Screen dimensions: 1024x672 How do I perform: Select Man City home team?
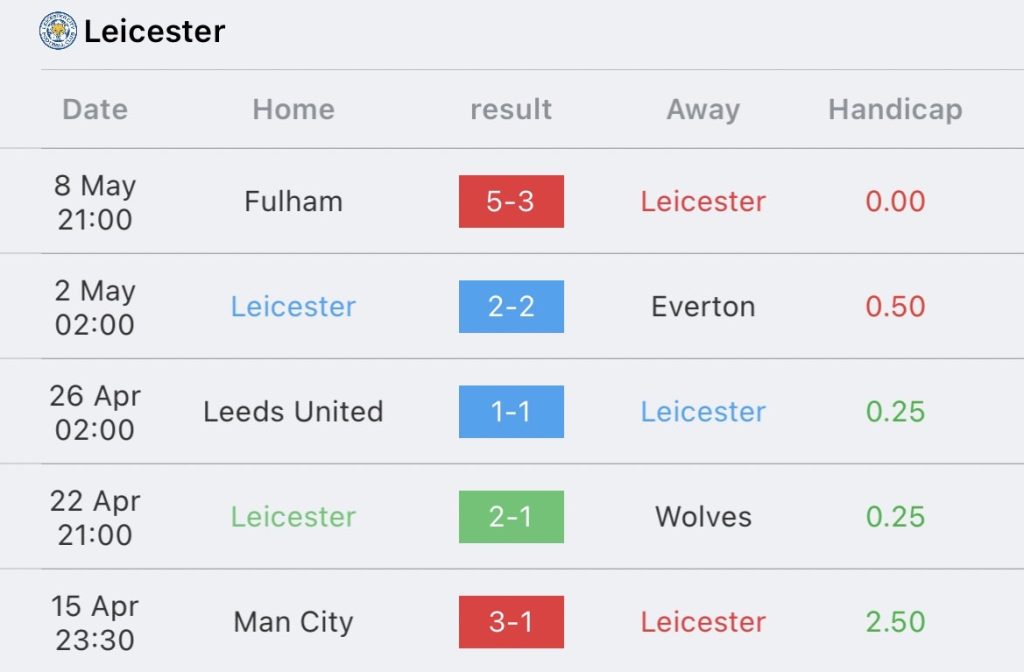point(293,622)
